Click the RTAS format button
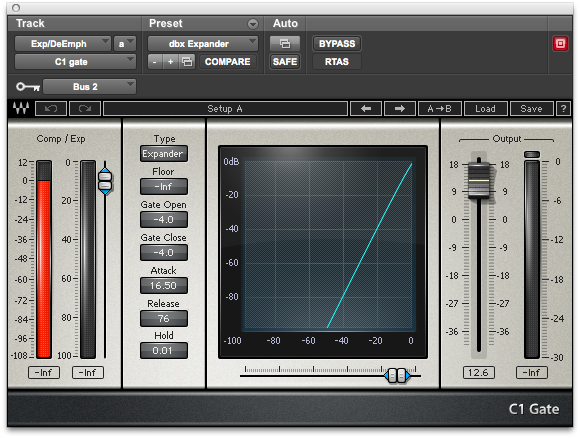The image size is (580, 438). pos(337,62)
